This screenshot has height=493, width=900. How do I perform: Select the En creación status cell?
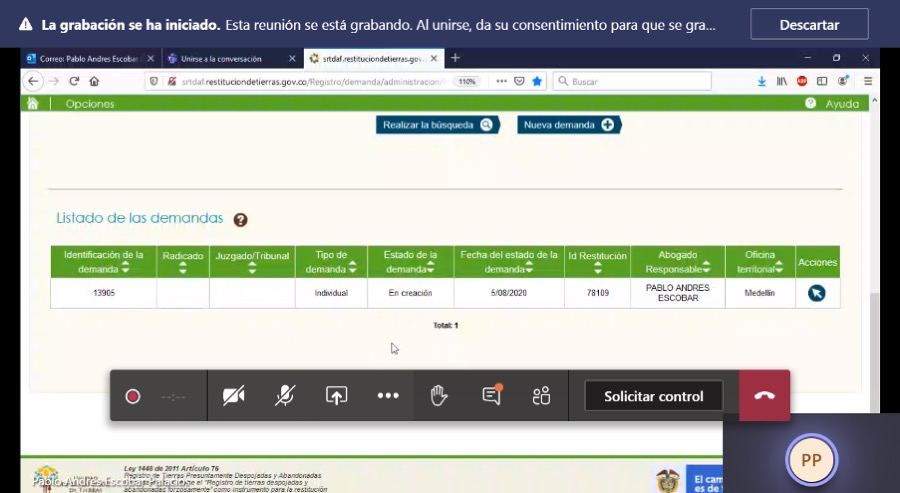coord(410,293)
